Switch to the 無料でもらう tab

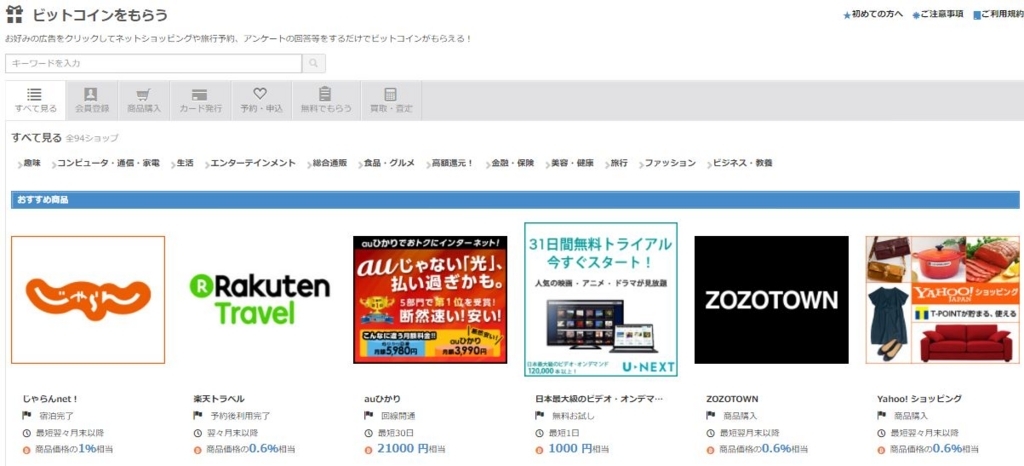326,101
